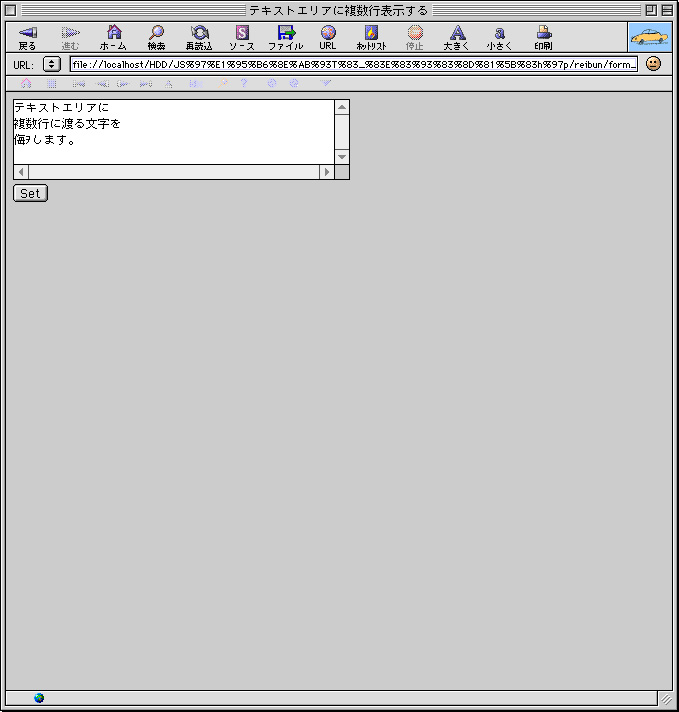Click the text area scroll-left arrow

click(x=21, y=172)
